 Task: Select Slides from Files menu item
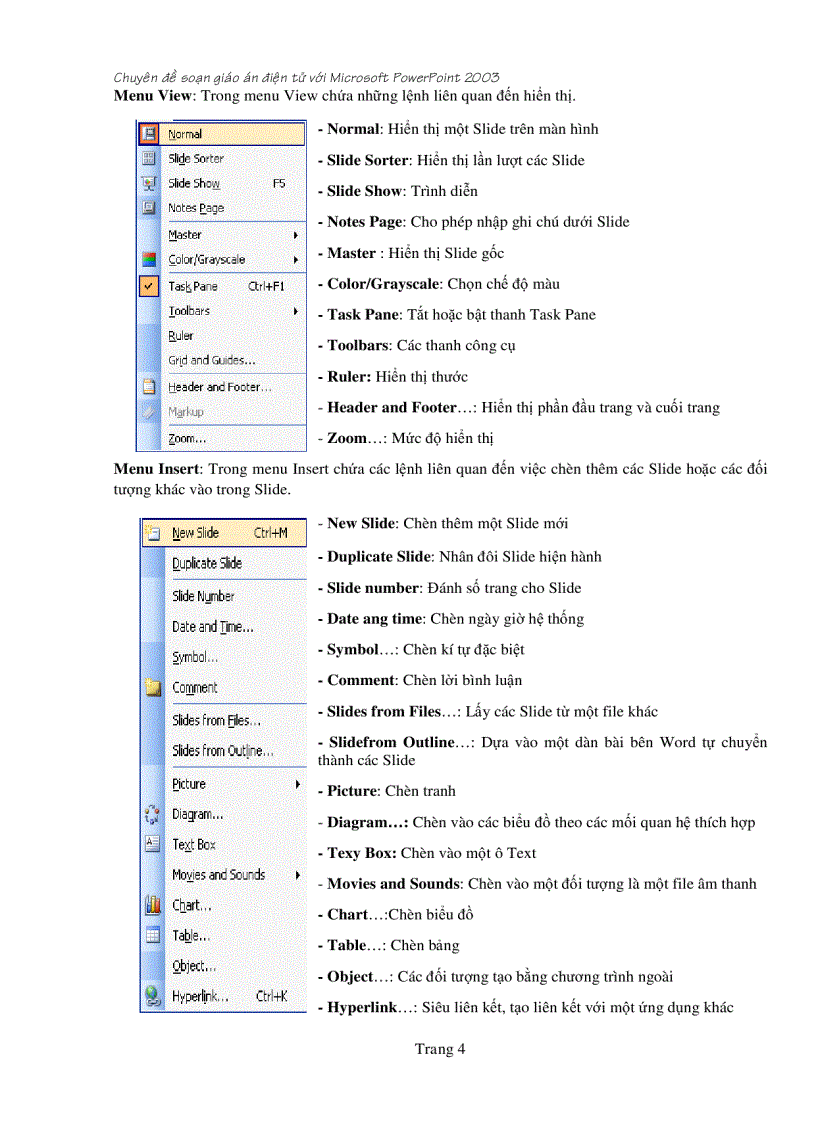click(217, 718)
